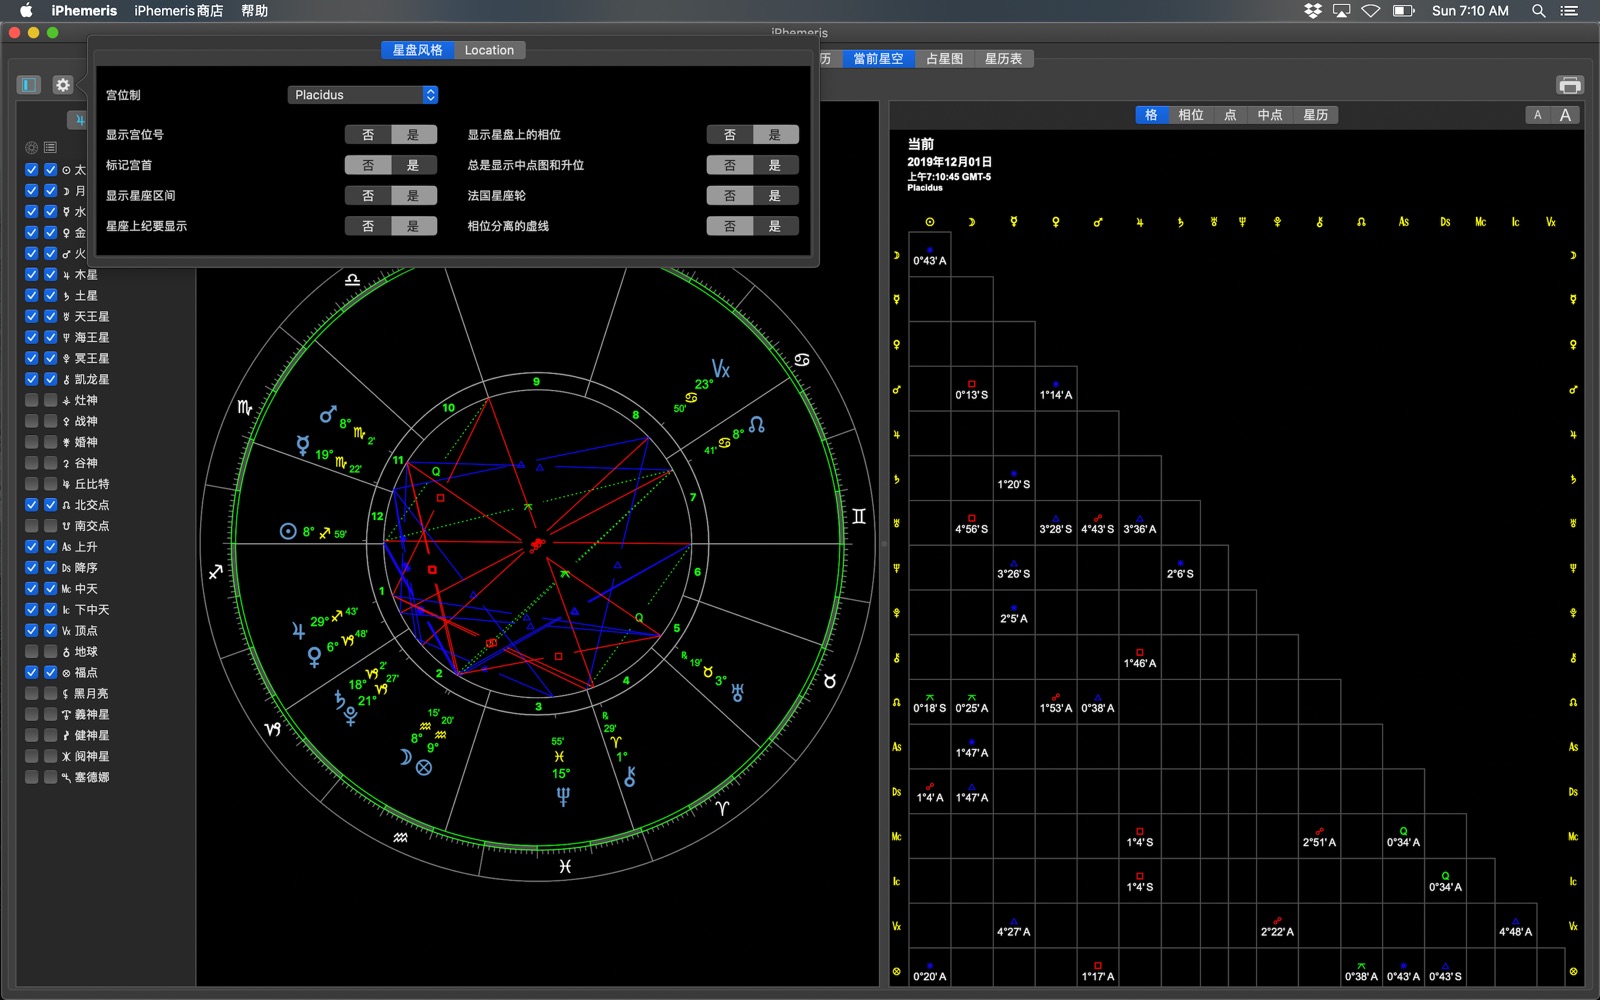
Task: Select the 中点 segment in the grid panel
Action: [1269, 115]
